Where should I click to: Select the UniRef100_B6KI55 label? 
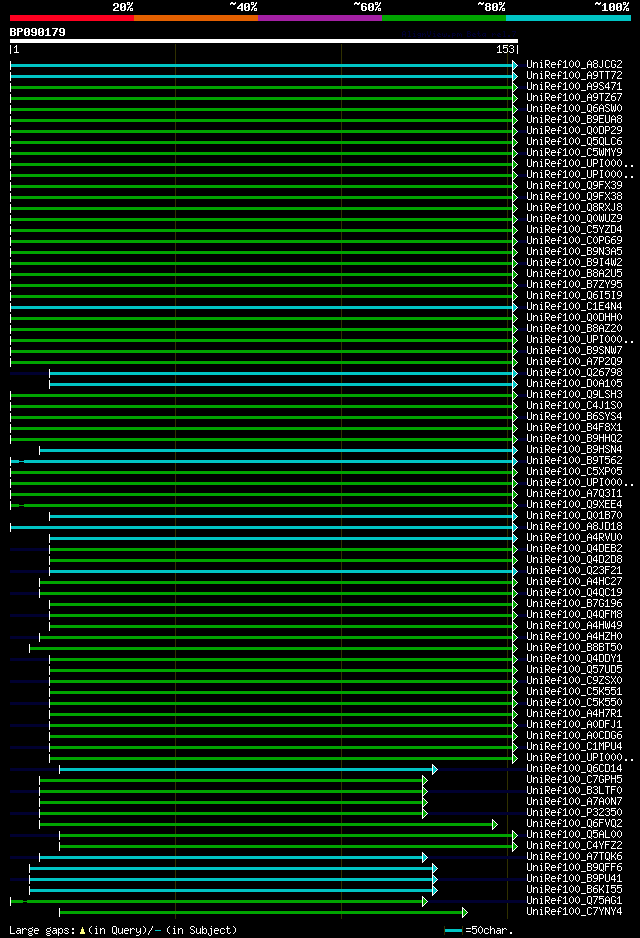[x=574, y=890]
